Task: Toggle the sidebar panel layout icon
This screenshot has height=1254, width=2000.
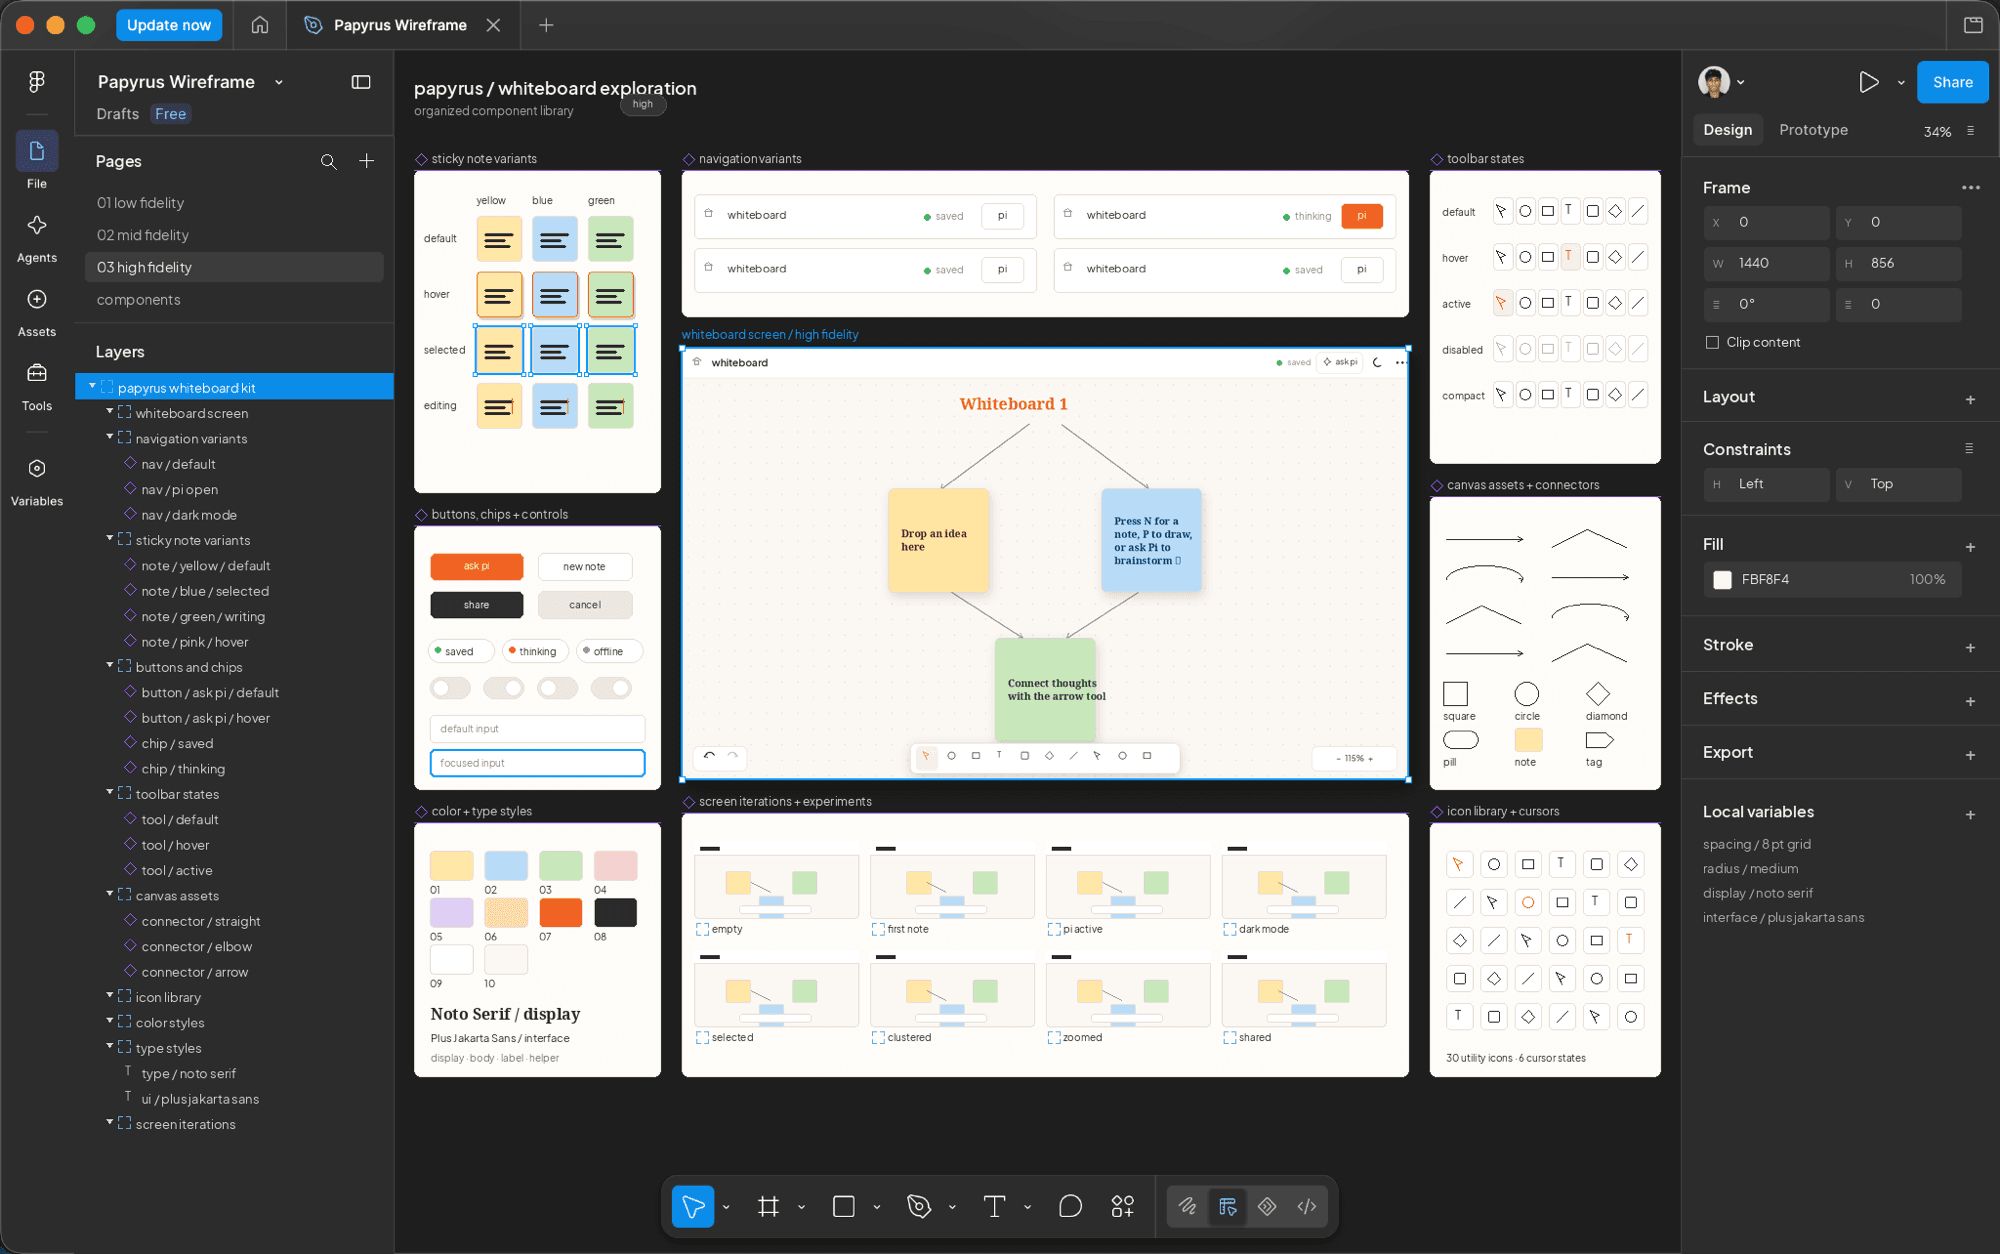Action: (x=361, y=82)
